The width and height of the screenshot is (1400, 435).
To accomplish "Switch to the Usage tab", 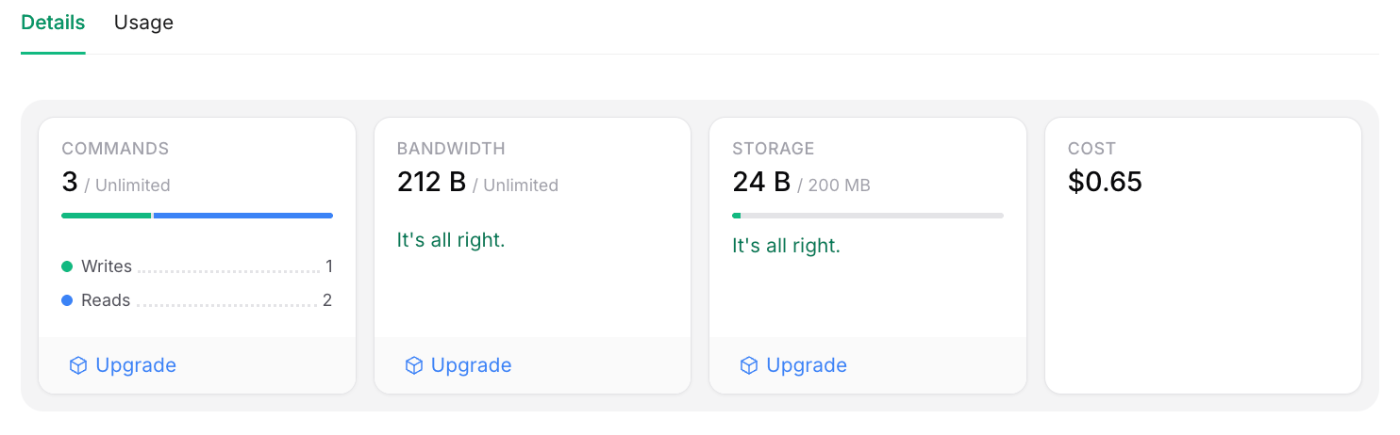I will 143,23.
